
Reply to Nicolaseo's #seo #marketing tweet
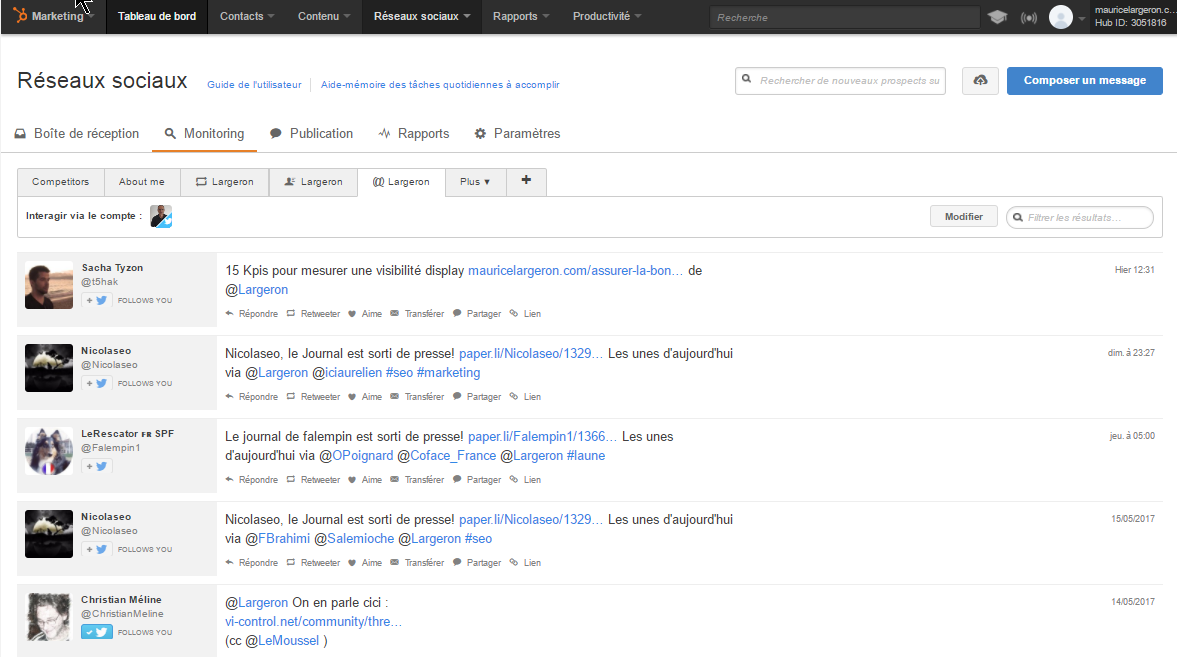[251, 396]
